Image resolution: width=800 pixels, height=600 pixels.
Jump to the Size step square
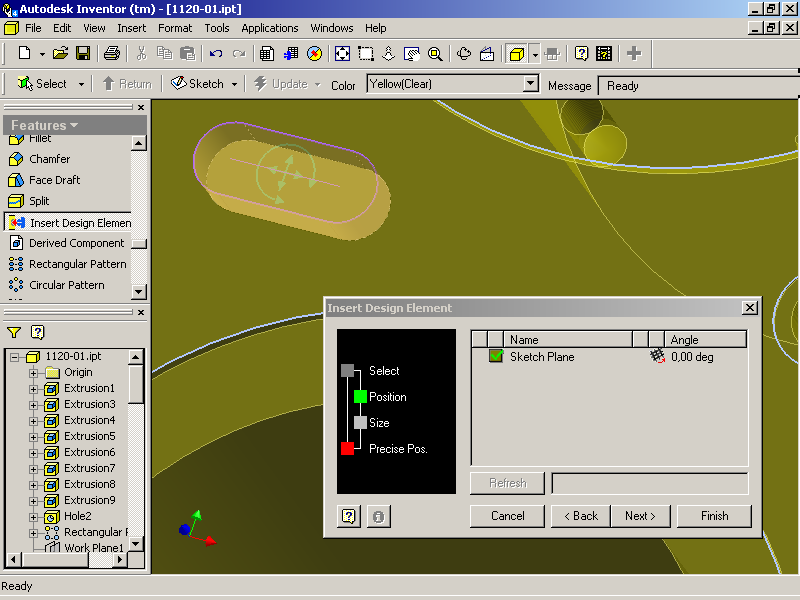click(x=360, y=422)
